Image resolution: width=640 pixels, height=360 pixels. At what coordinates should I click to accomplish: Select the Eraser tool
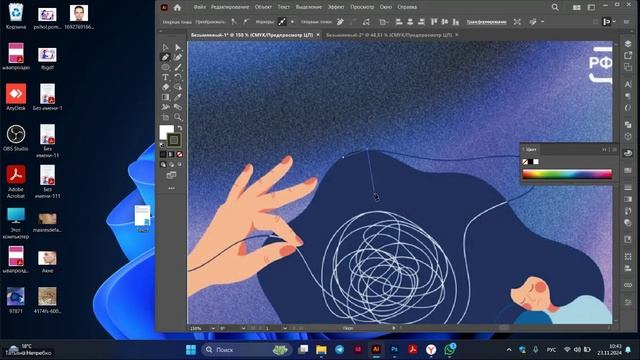pos(165,87)
